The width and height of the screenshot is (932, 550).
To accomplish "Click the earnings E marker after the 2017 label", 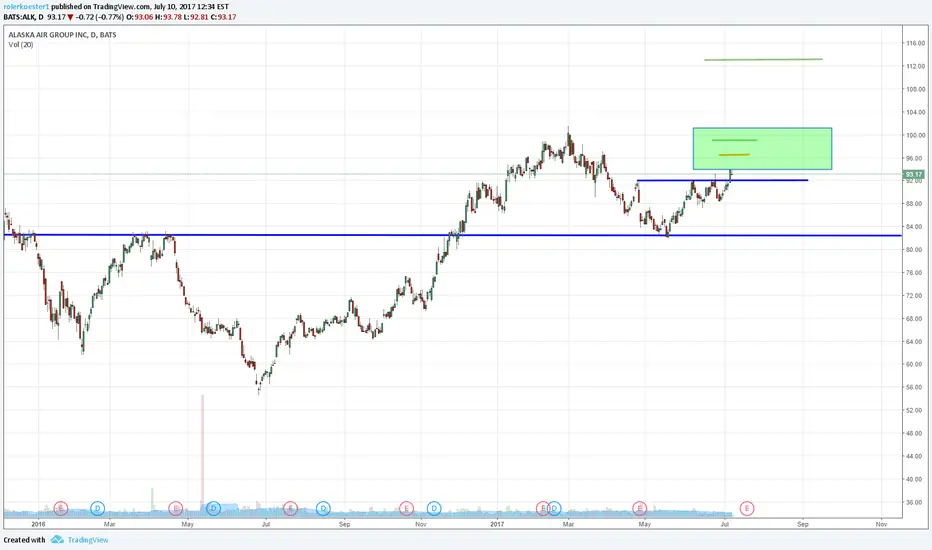I will coord(542,508).
